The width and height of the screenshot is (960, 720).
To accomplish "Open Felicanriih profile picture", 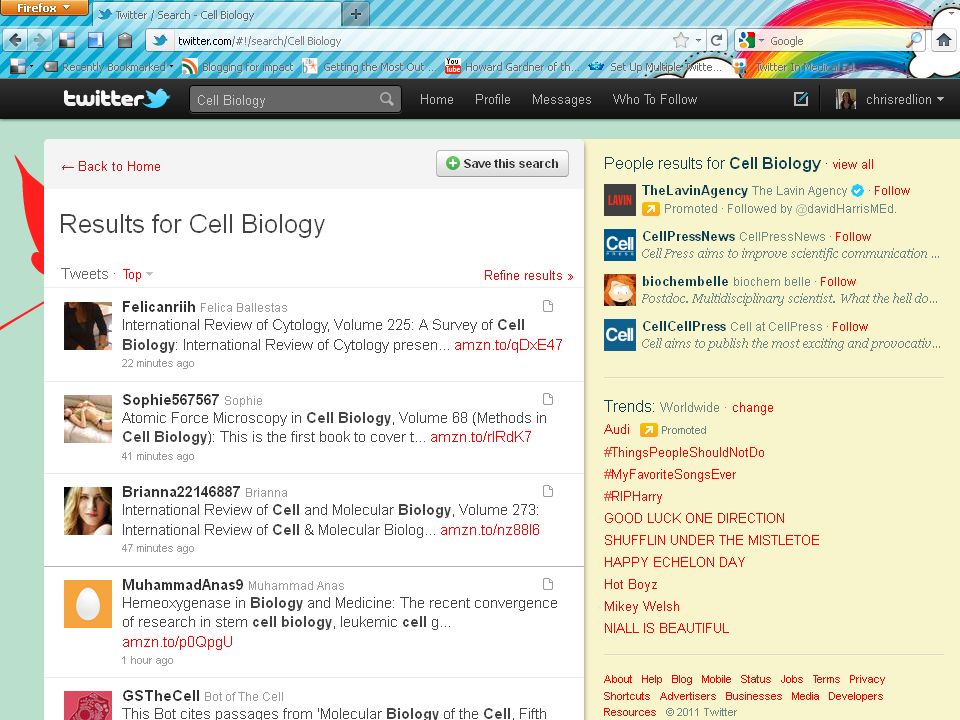I will (88, 326).
